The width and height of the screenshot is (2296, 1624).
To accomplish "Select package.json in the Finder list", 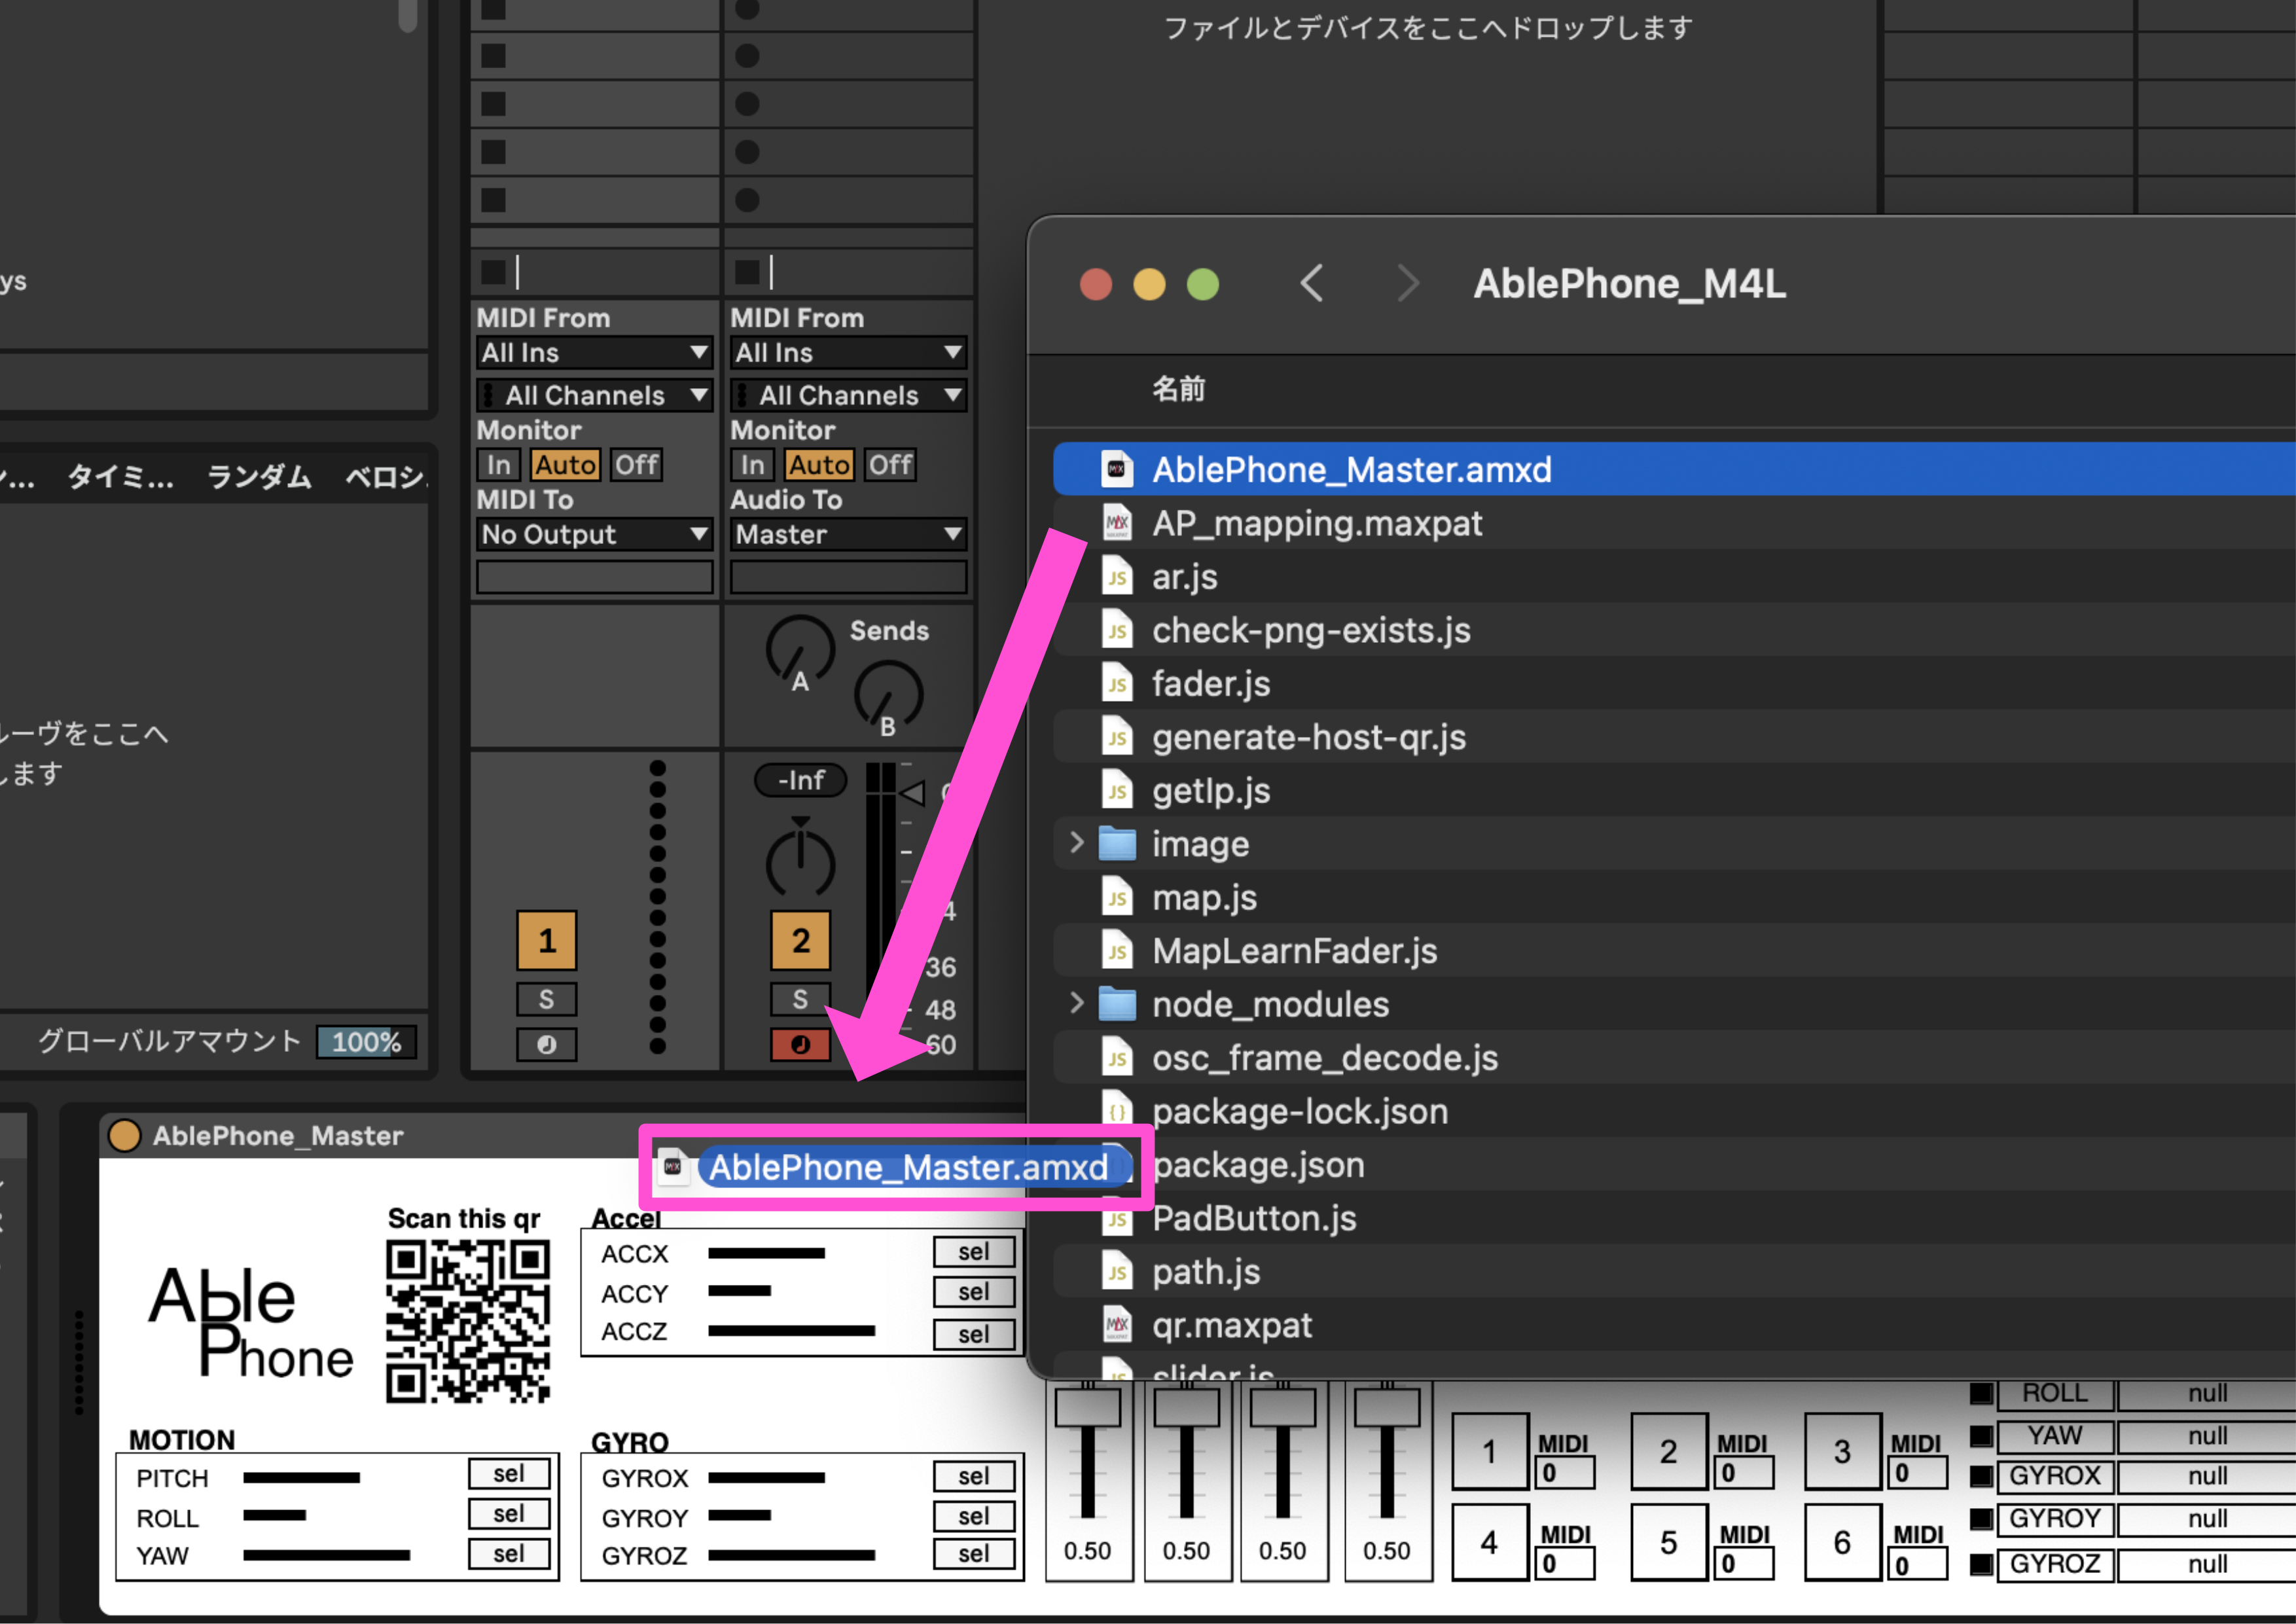I will point(1674,1165).
